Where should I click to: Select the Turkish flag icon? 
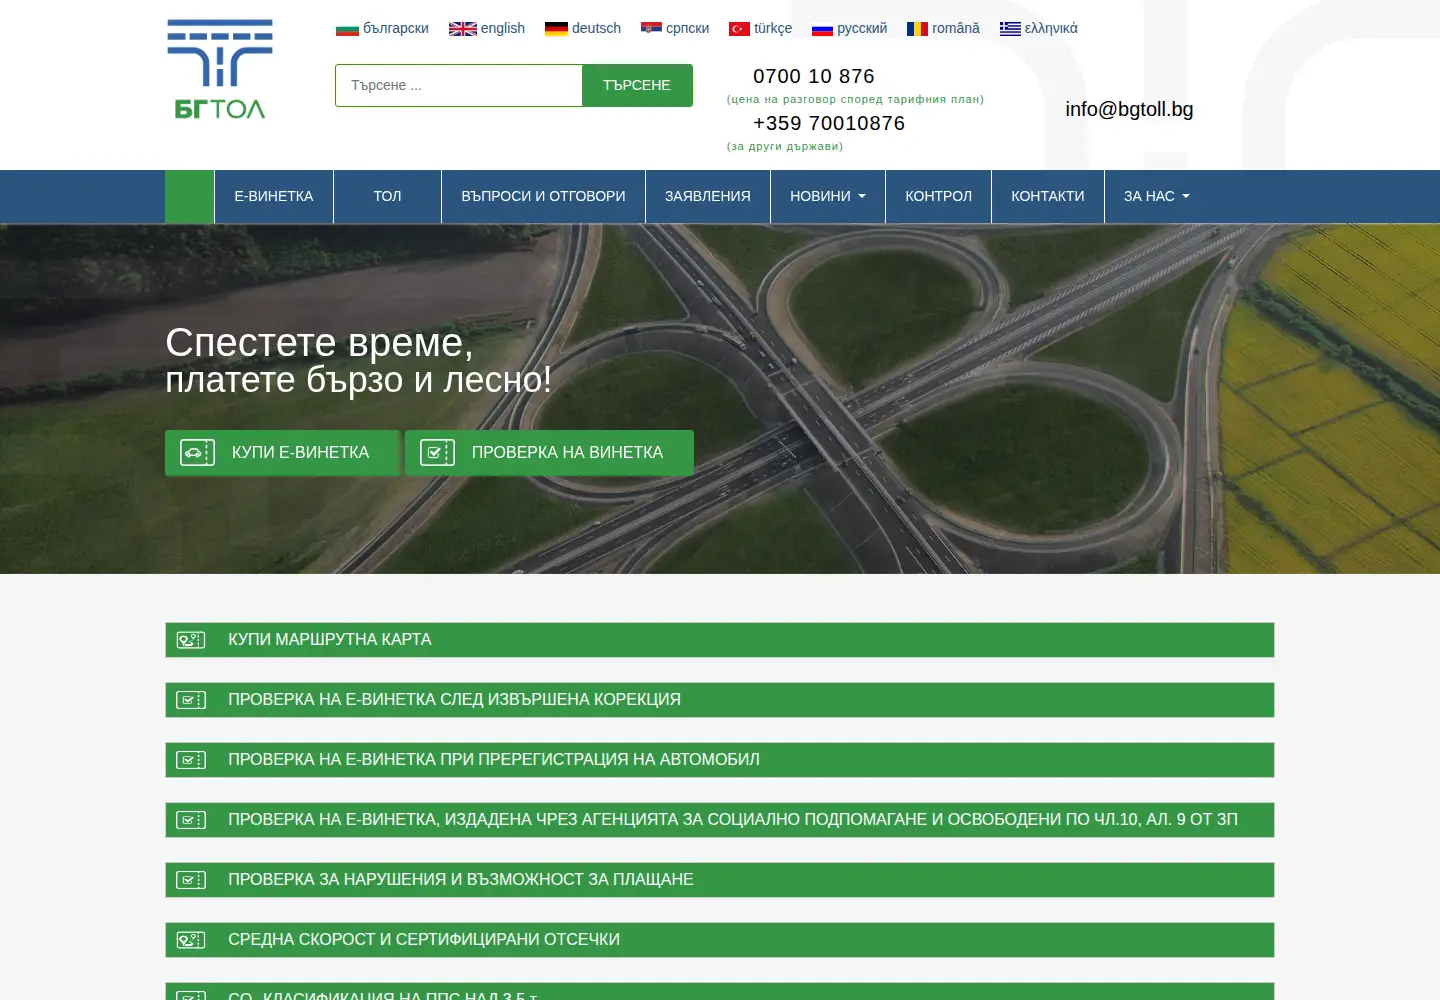(739, 29)
